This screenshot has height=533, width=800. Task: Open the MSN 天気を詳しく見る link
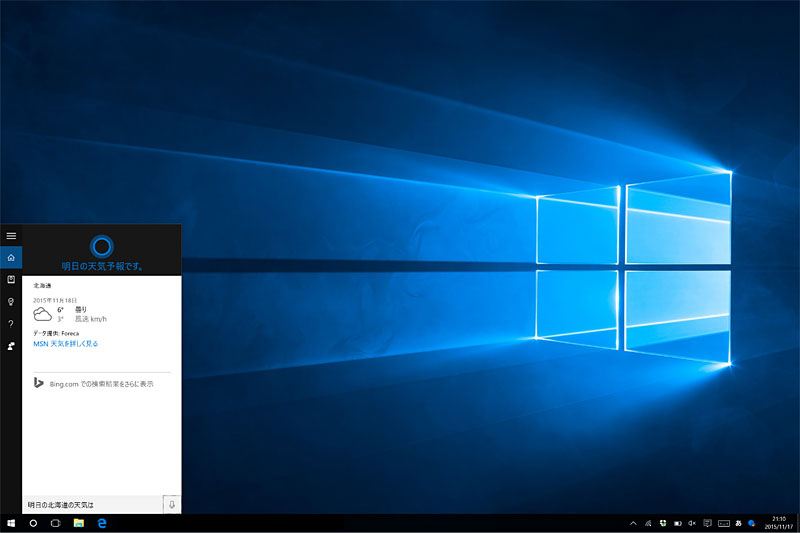click(x=65, y=344)
